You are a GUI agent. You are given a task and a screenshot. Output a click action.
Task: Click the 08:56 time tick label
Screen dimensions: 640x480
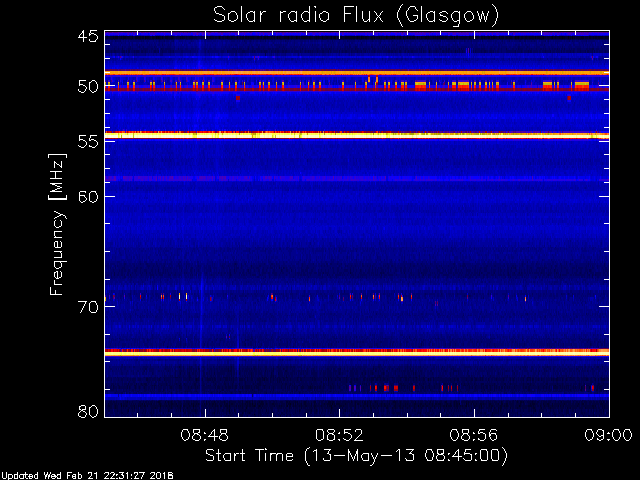(x=474, y=435)
